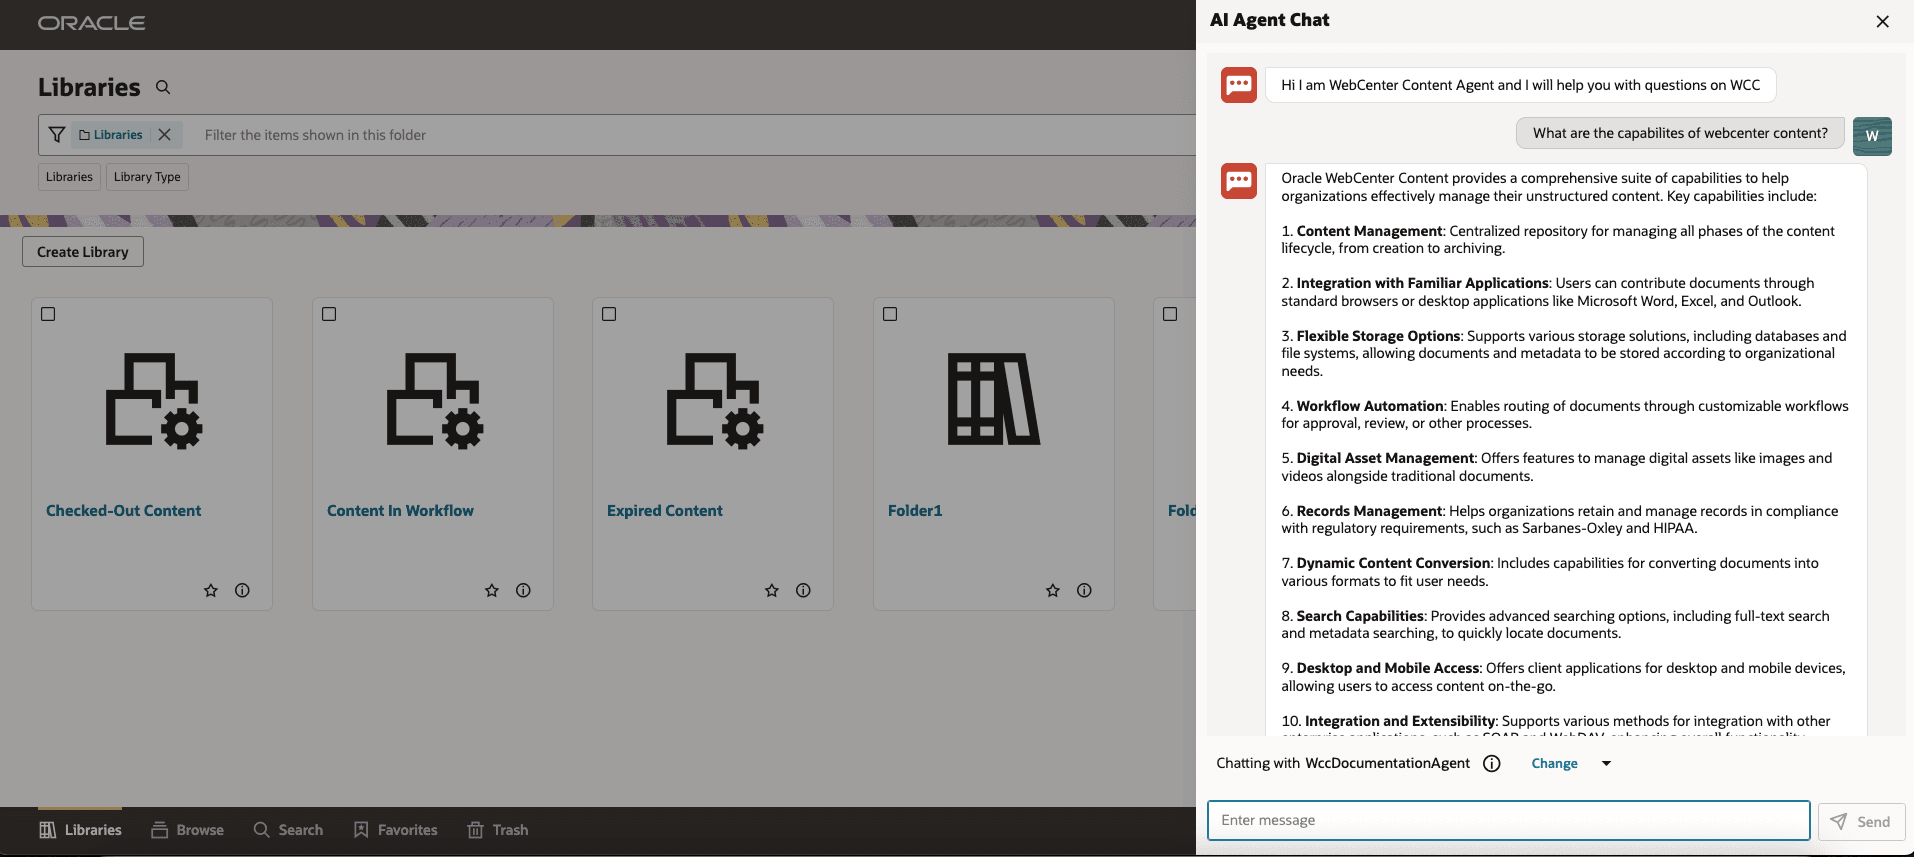Click the Records Management bold heading
Screen dimensions: 1914x857
point(1369,511)
